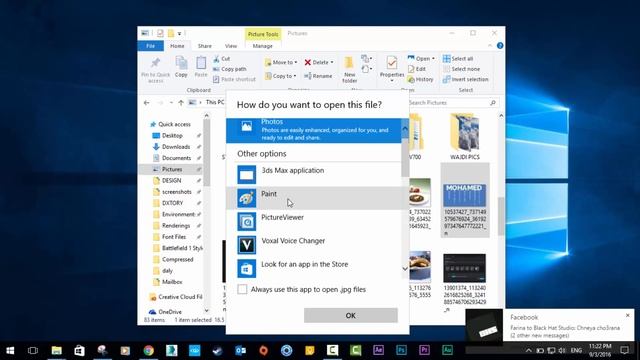The image size is (640, 360).
Task: Click the Facebook notification message
Action: [x=565, y=331]
